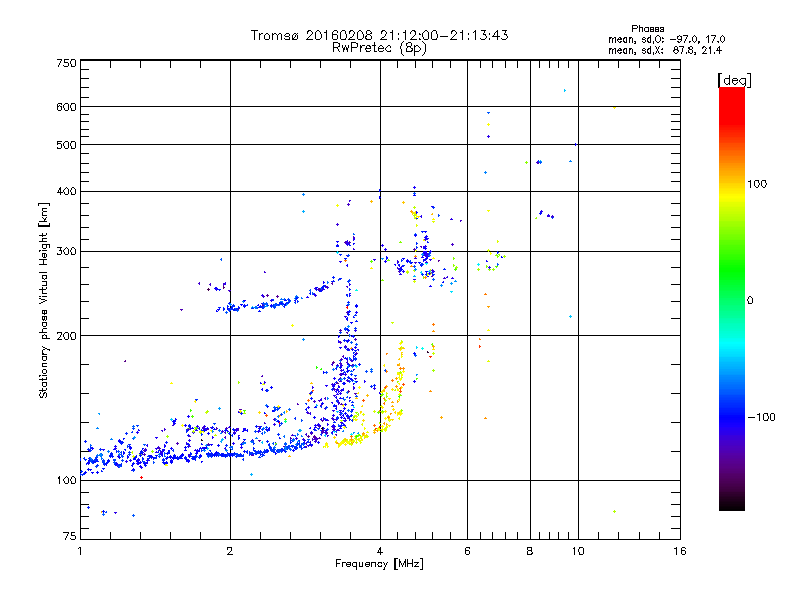The height and width of the screenshot is (600, 800).
Task: Click y-axis tick '600'
Action: click(x=66, y=107)
